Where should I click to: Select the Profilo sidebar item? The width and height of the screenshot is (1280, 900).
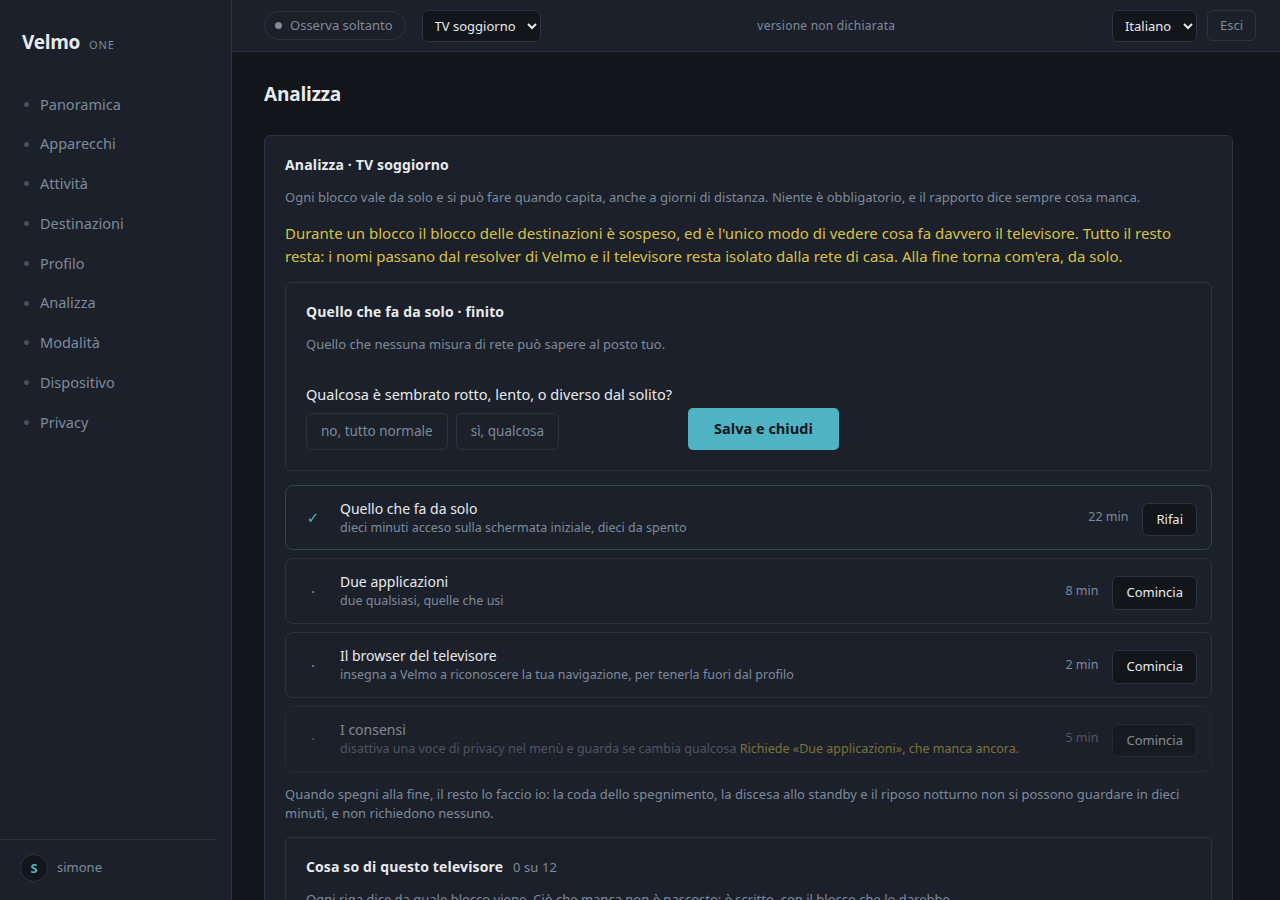tap(62, 264)
